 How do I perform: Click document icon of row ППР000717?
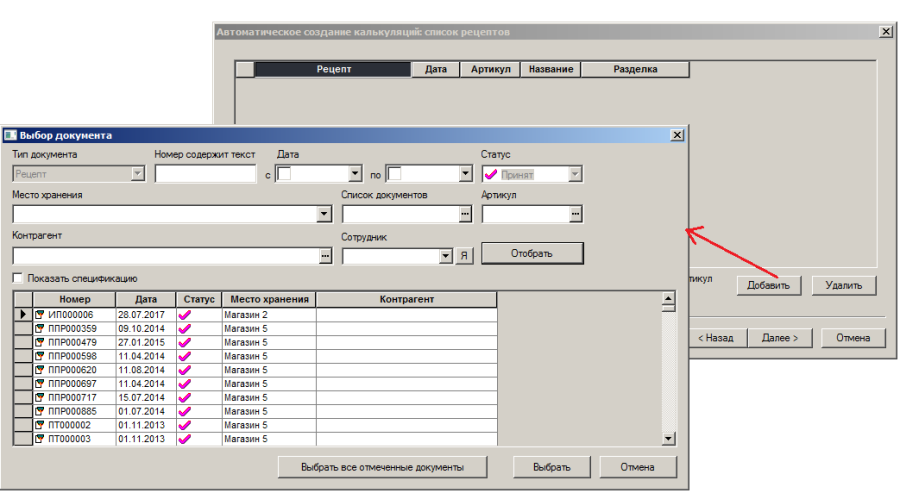[x=40, y=397]
